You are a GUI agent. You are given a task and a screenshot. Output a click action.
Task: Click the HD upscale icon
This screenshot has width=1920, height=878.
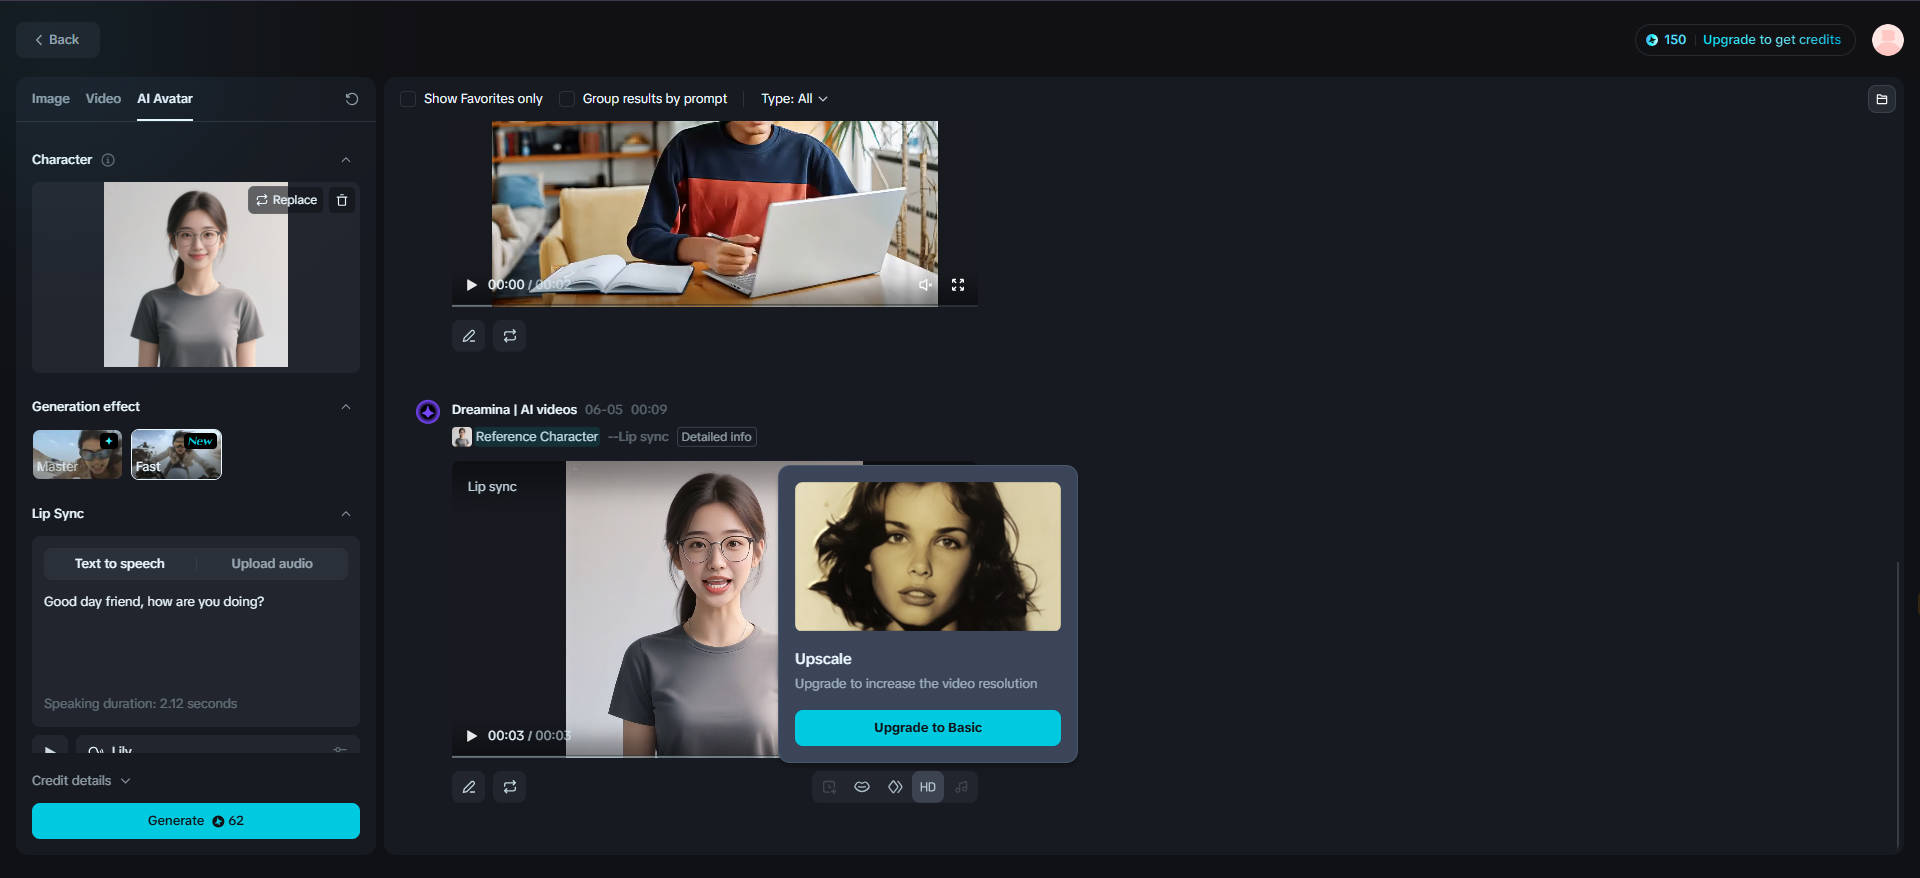928,787
